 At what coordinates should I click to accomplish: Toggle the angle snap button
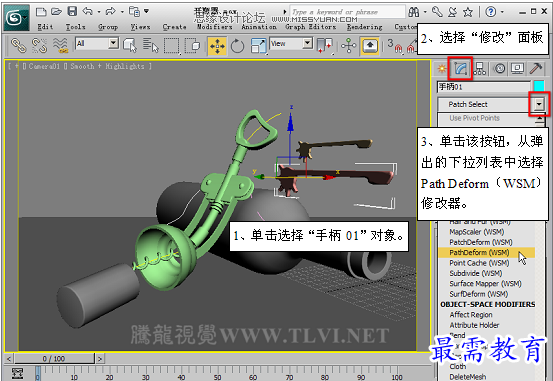[x=411, y=47]
